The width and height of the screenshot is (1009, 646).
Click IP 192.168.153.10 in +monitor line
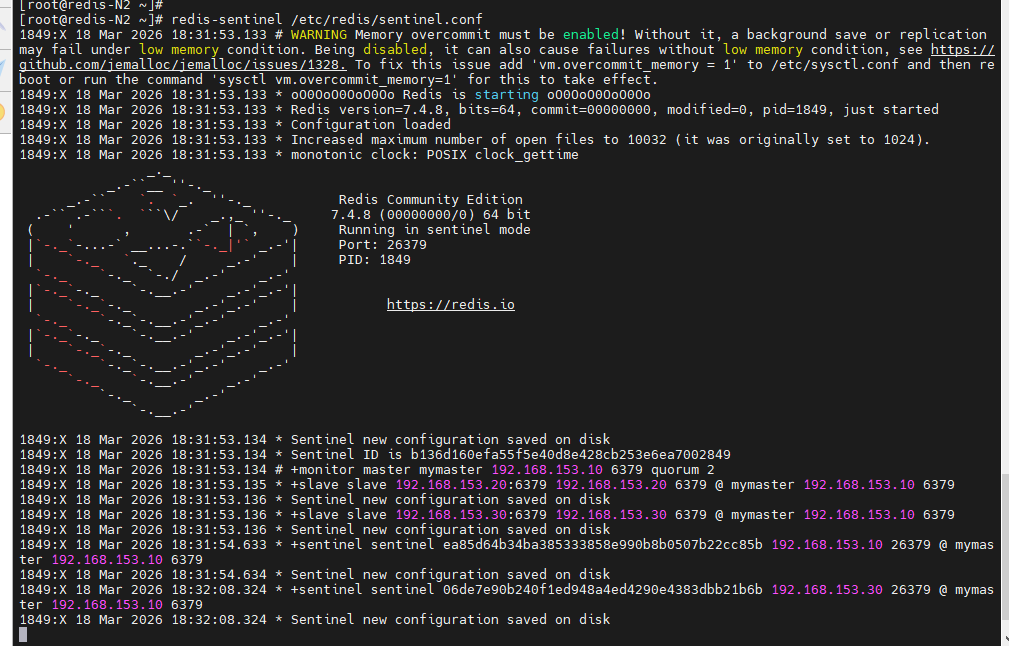tap(547, 470)
